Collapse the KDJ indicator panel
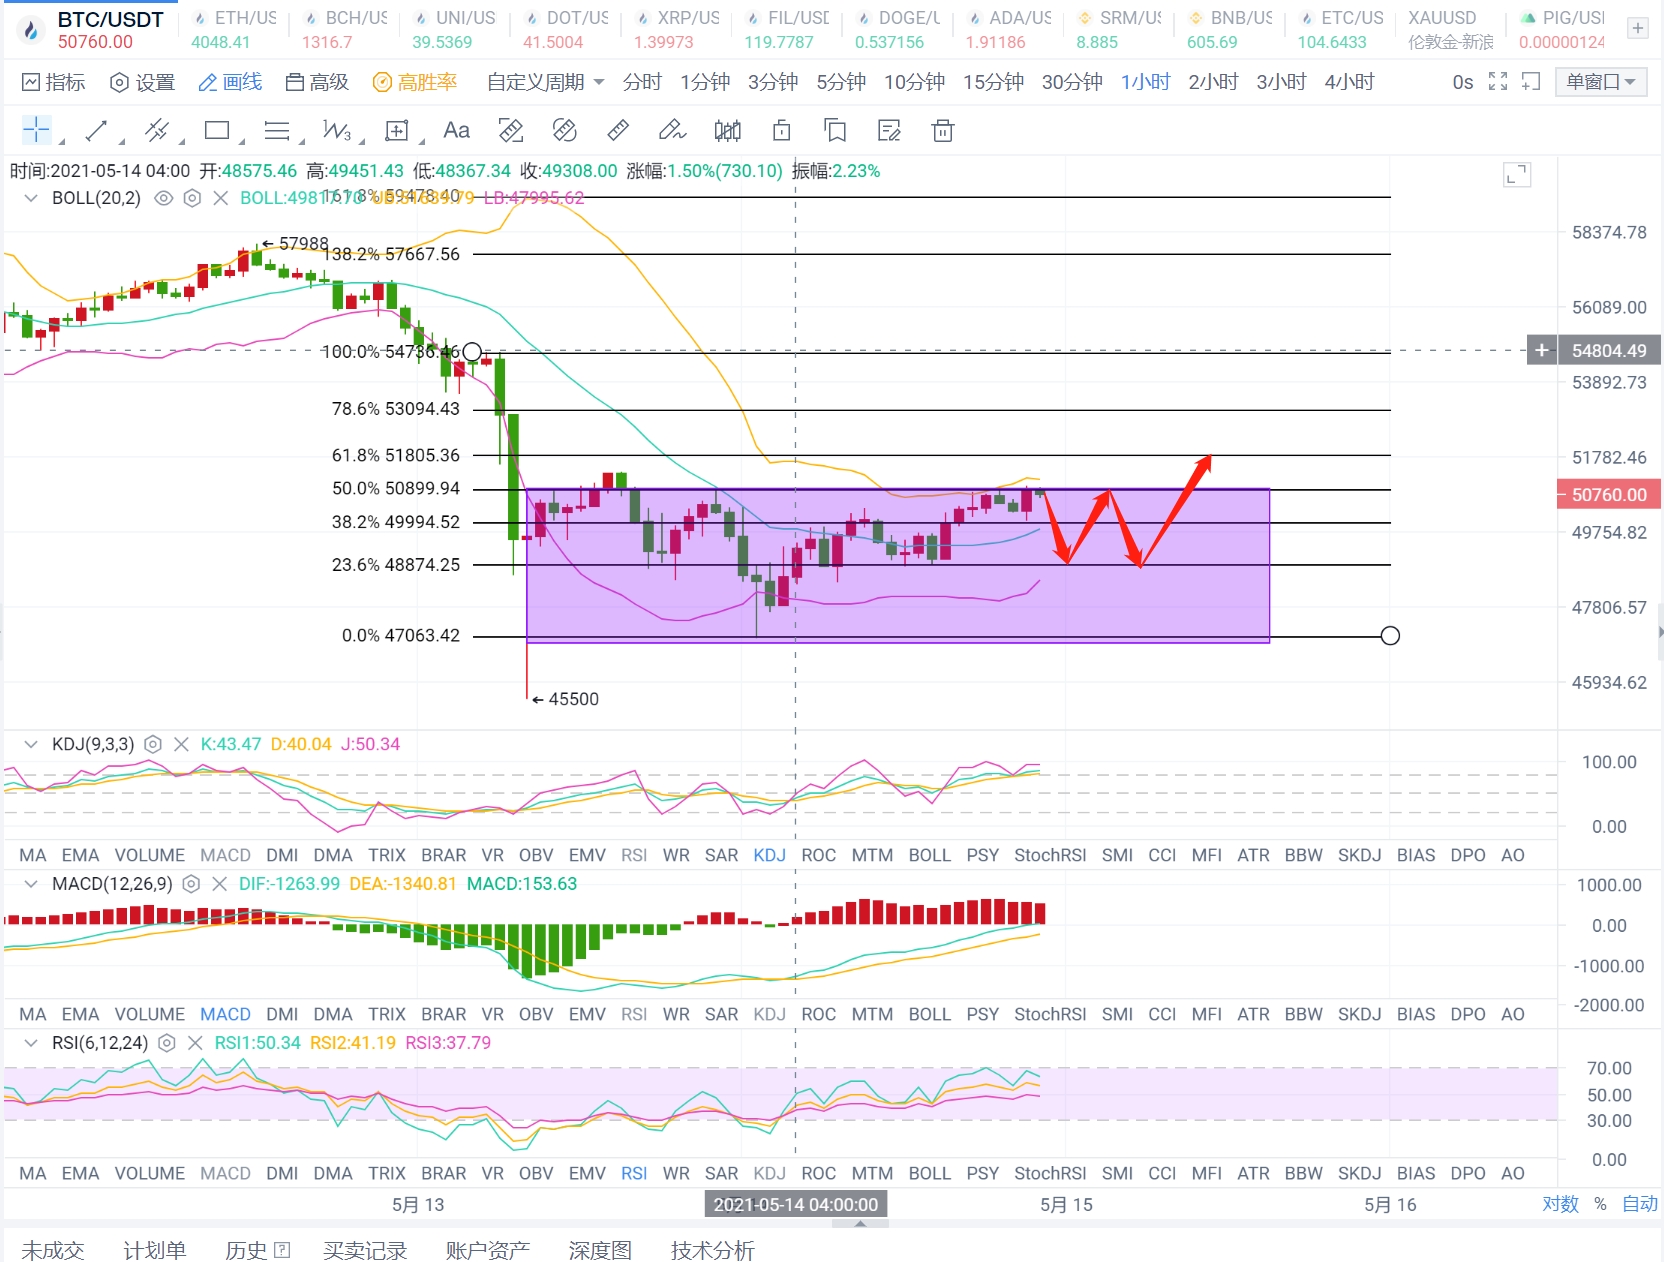The height and width of the screenshot is (1262, 1664). tap(31, 744)
